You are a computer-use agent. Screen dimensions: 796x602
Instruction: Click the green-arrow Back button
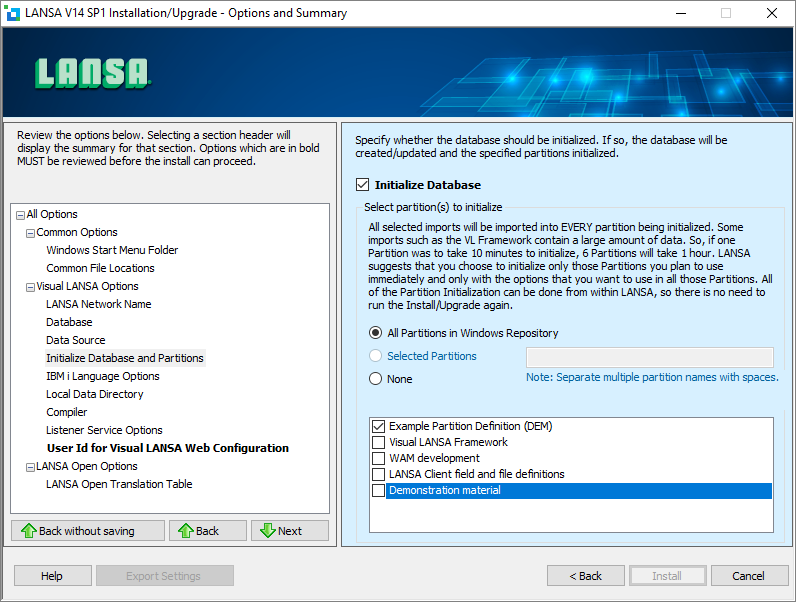click(208, 530)
